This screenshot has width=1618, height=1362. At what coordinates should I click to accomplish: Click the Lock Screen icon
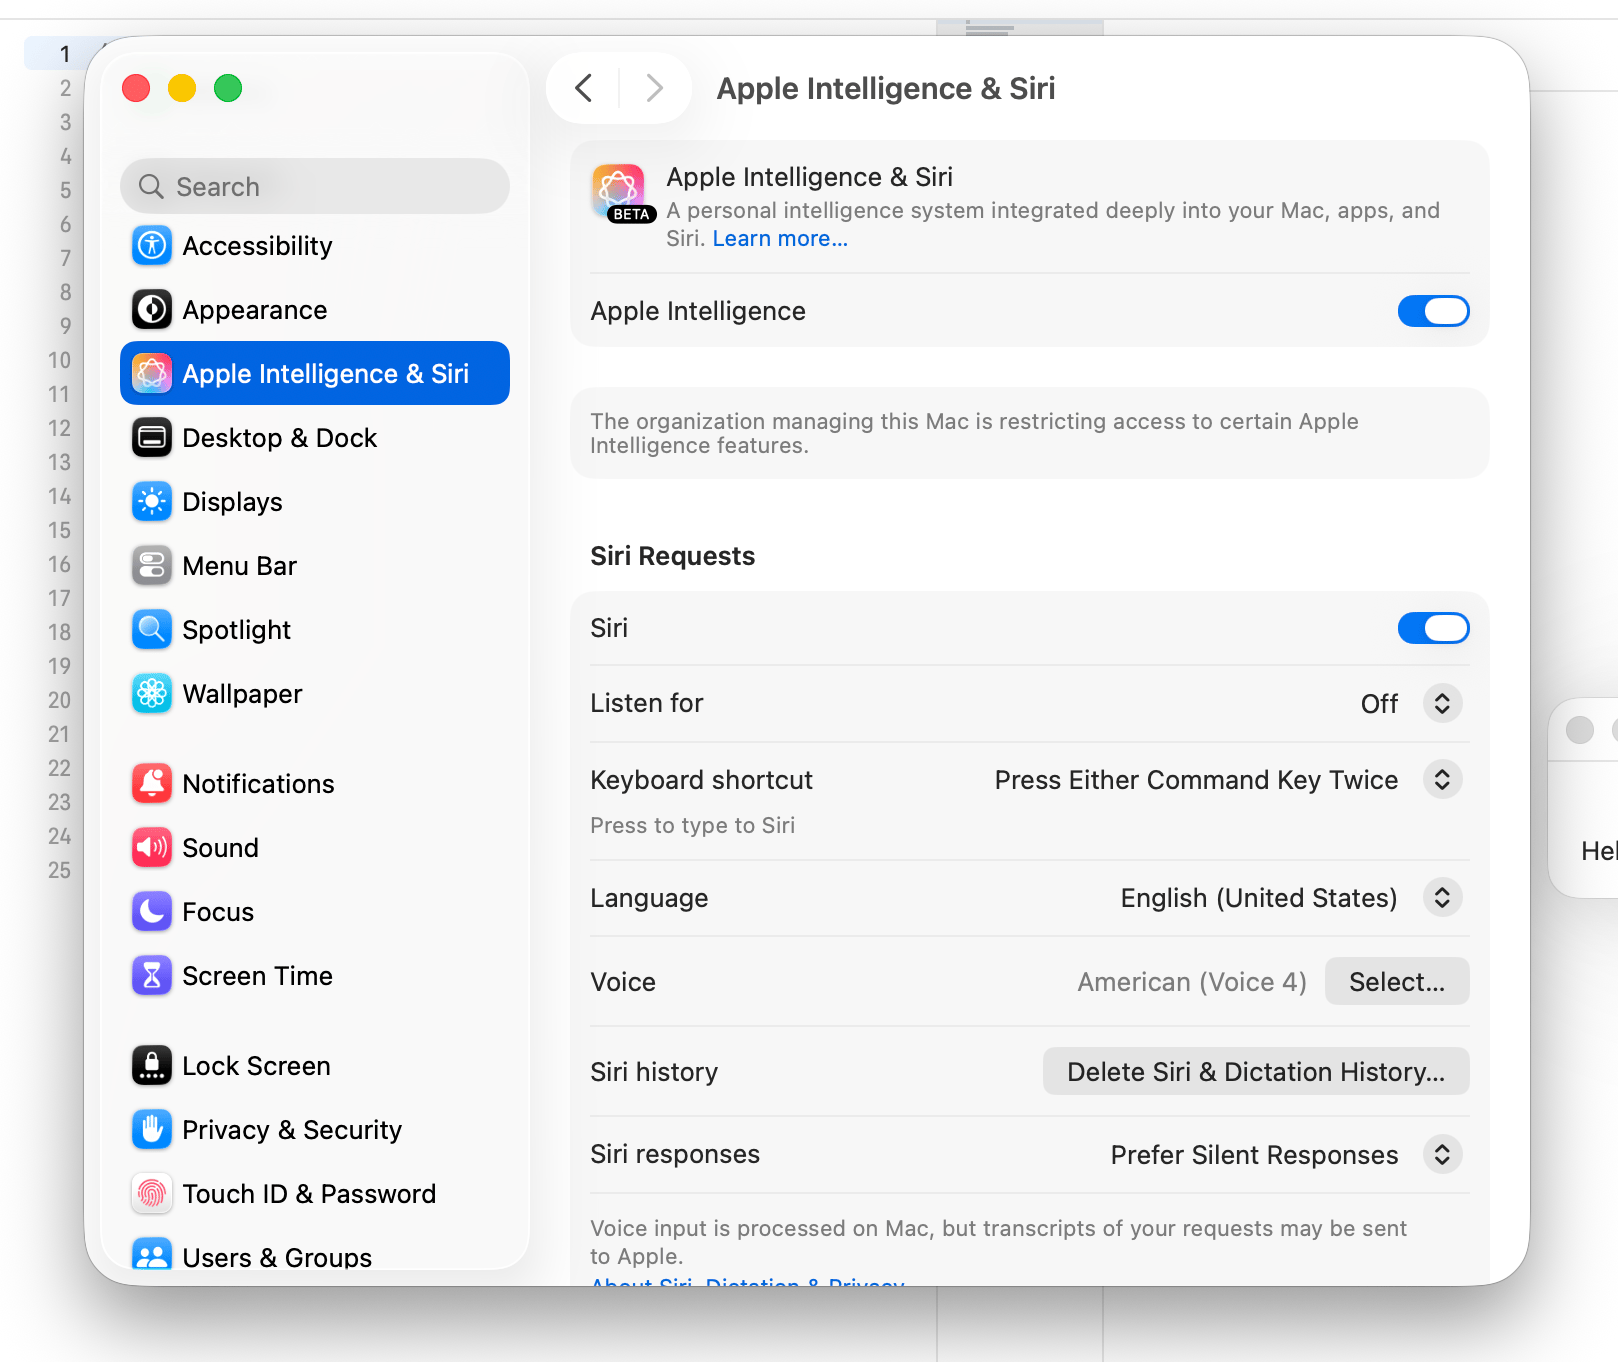pyautogui.click(x=152, y=1066)
